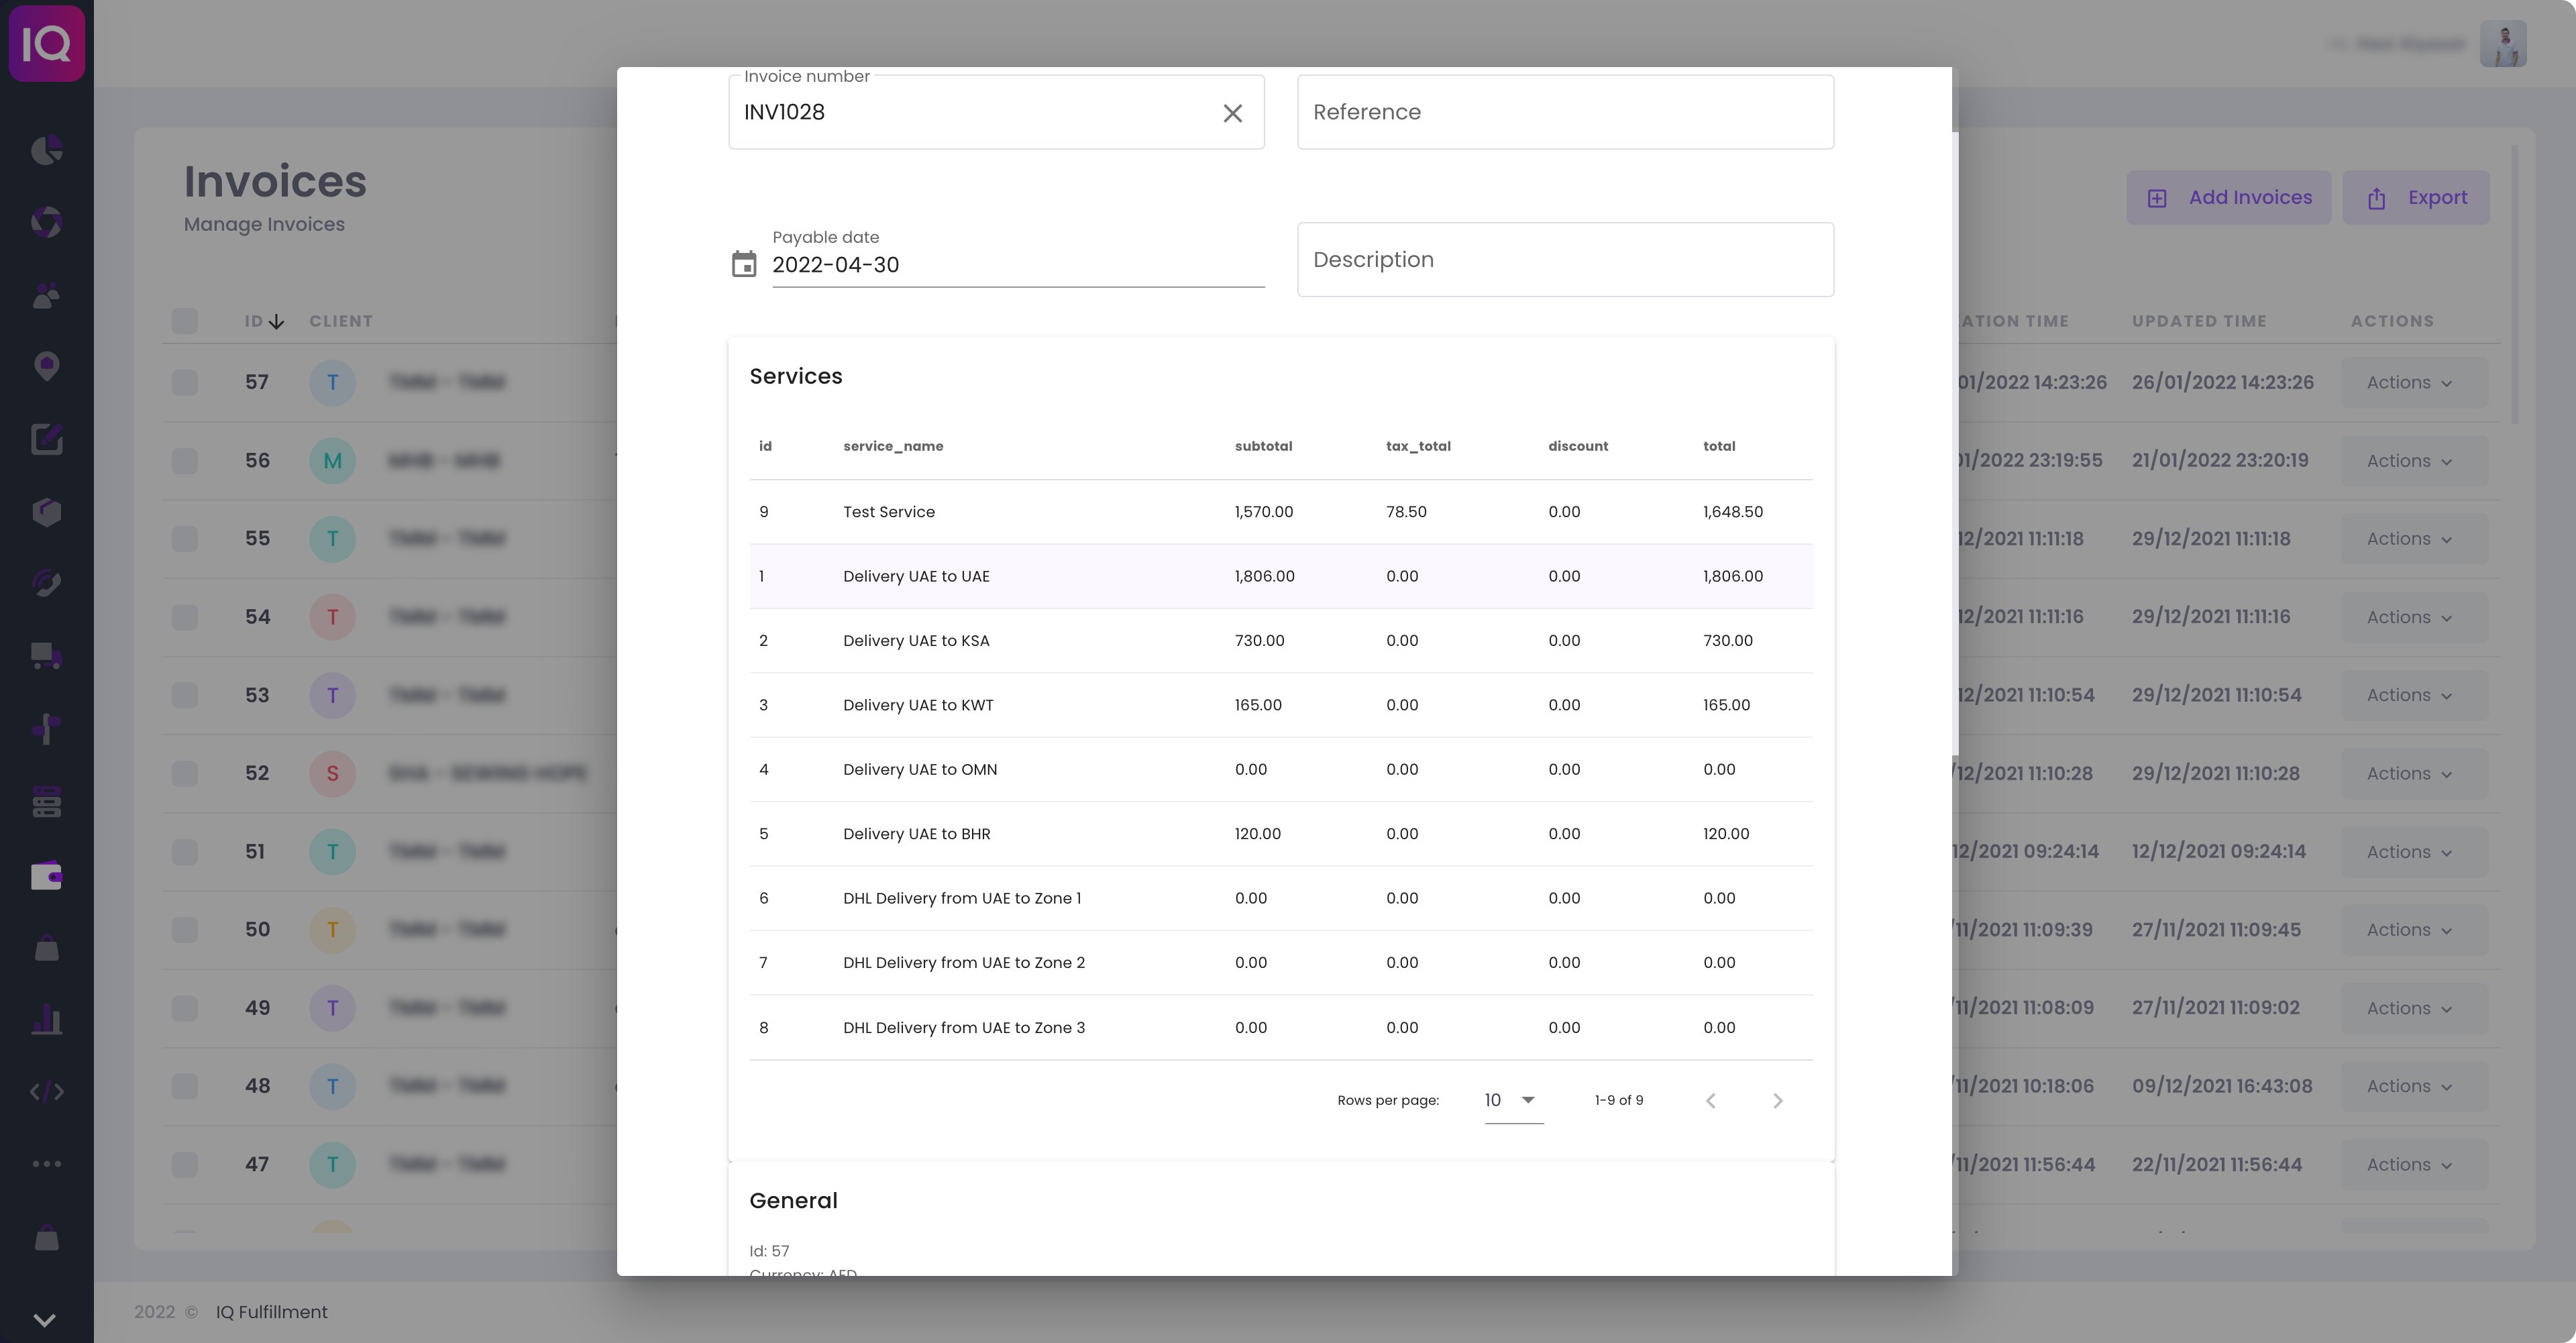The width and height of the screenshot is (2576, 1343).
Task: Click the delivery truck sidebar icon
Action: tap(47, 656)
